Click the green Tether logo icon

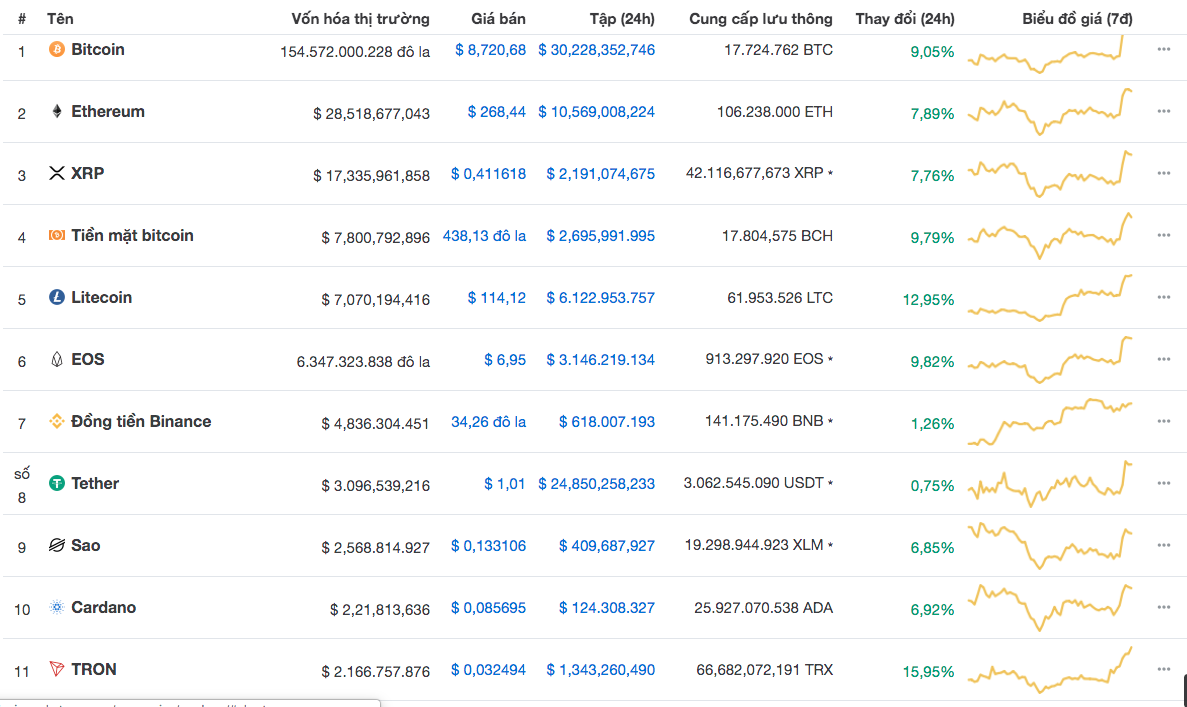pyautogui.click(x=57, y=483)
